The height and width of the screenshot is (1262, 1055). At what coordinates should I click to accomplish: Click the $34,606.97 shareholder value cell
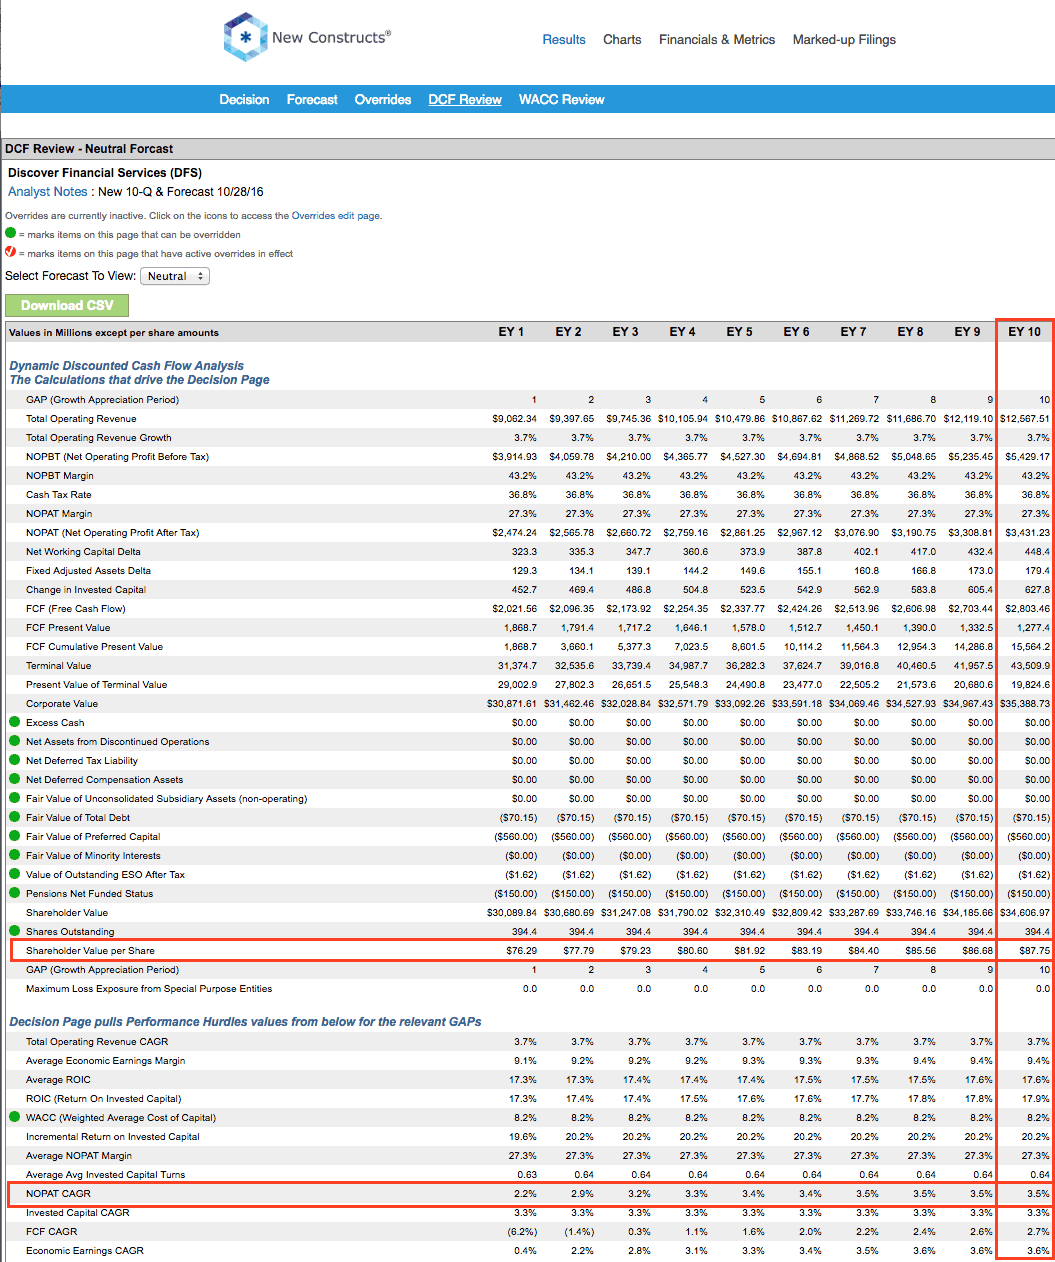pos(1025,912)
